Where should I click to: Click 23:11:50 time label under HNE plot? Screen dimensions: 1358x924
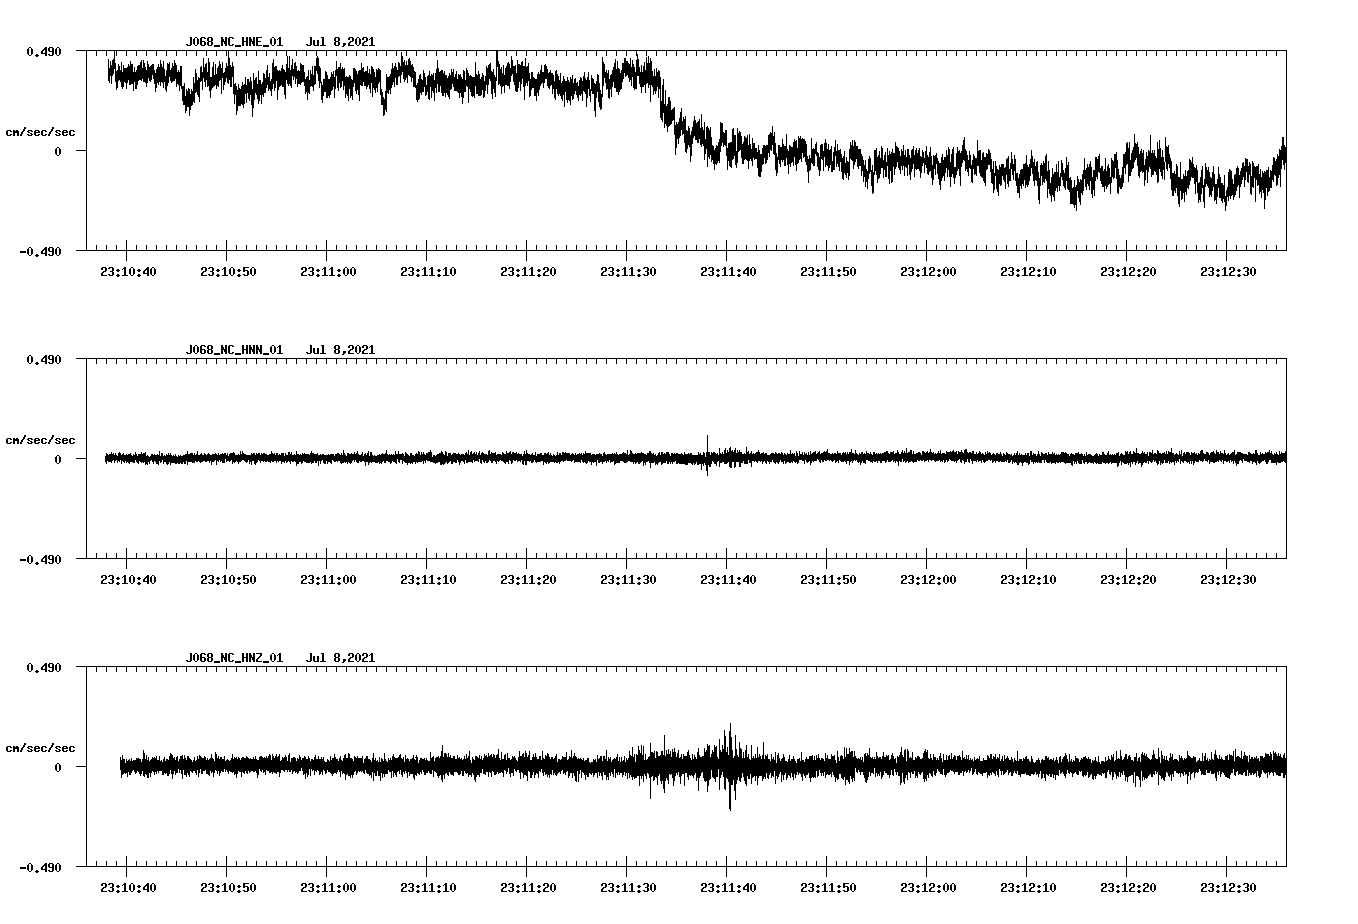pyautogui.click(x=828, y=272)
